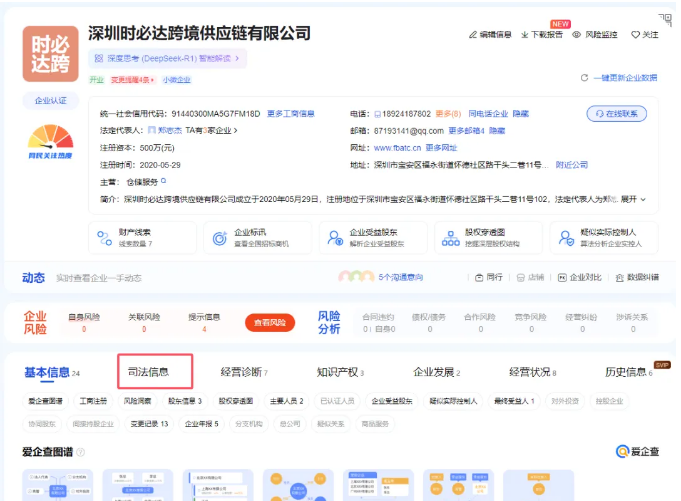Screen dimensions: 681x501
Task: Click the 在线联系 contact button
Action: coord(622,113)
